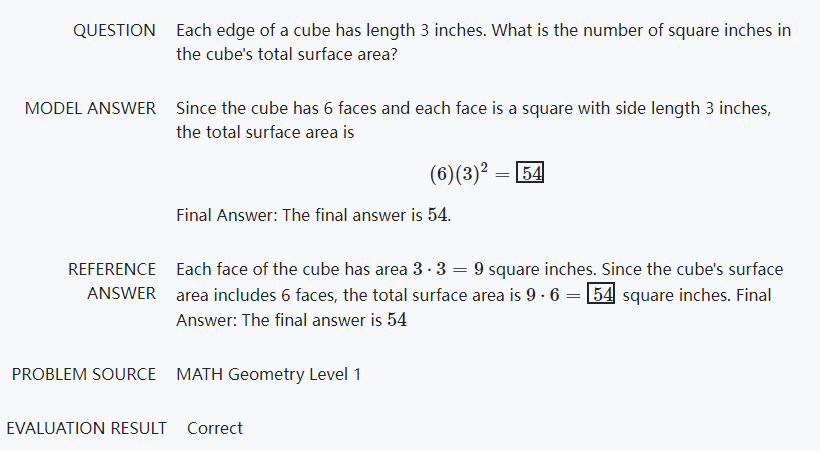Screen dimensions: 820x451
Task: Click 'the total surface area is' in the model answer
Action: [x=265, y=132]
